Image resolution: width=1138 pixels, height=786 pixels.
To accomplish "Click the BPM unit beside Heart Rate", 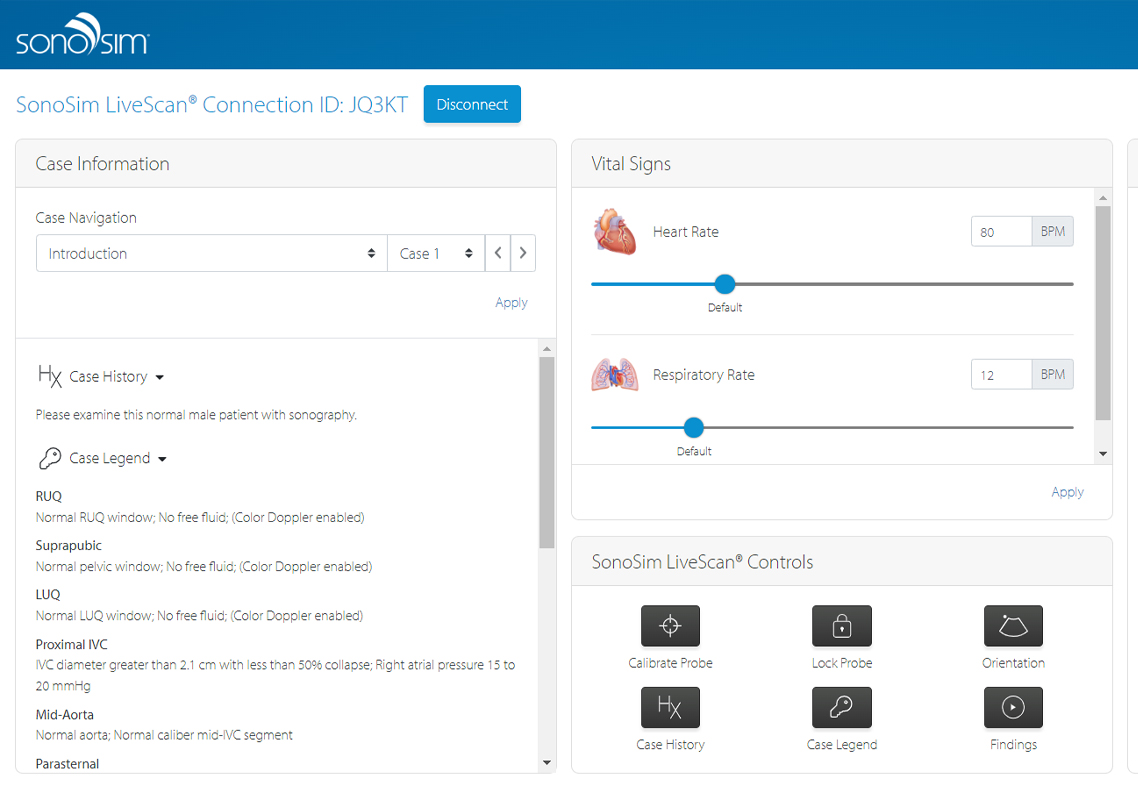I will tap(1052, 232).
